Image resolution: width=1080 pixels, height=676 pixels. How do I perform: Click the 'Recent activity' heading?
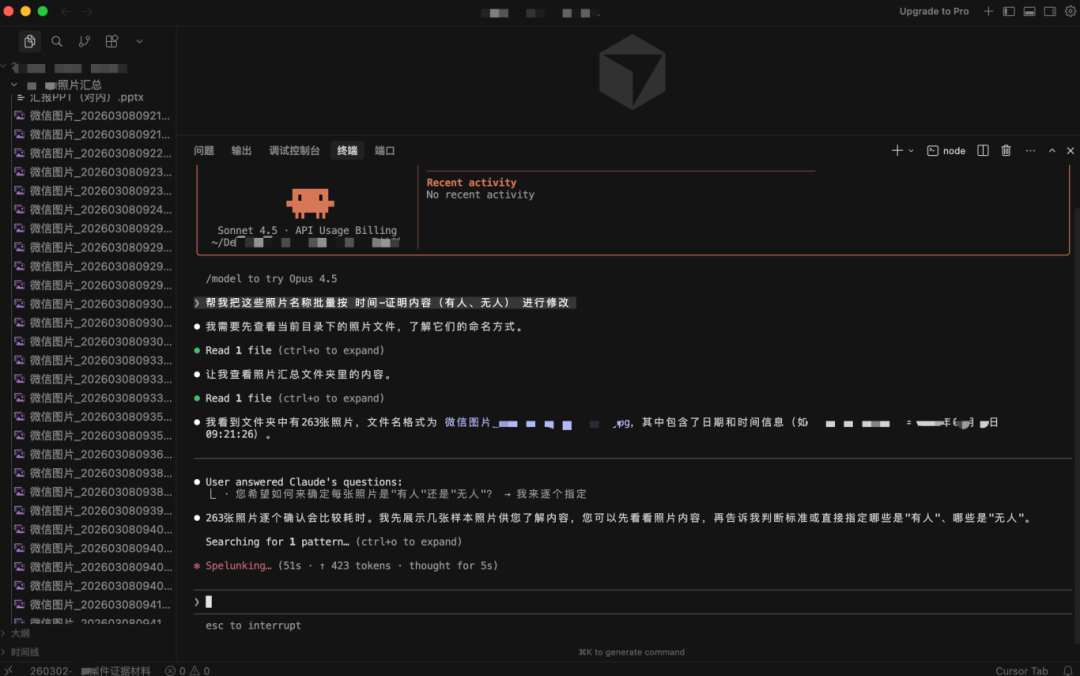(x=471, y=183)
